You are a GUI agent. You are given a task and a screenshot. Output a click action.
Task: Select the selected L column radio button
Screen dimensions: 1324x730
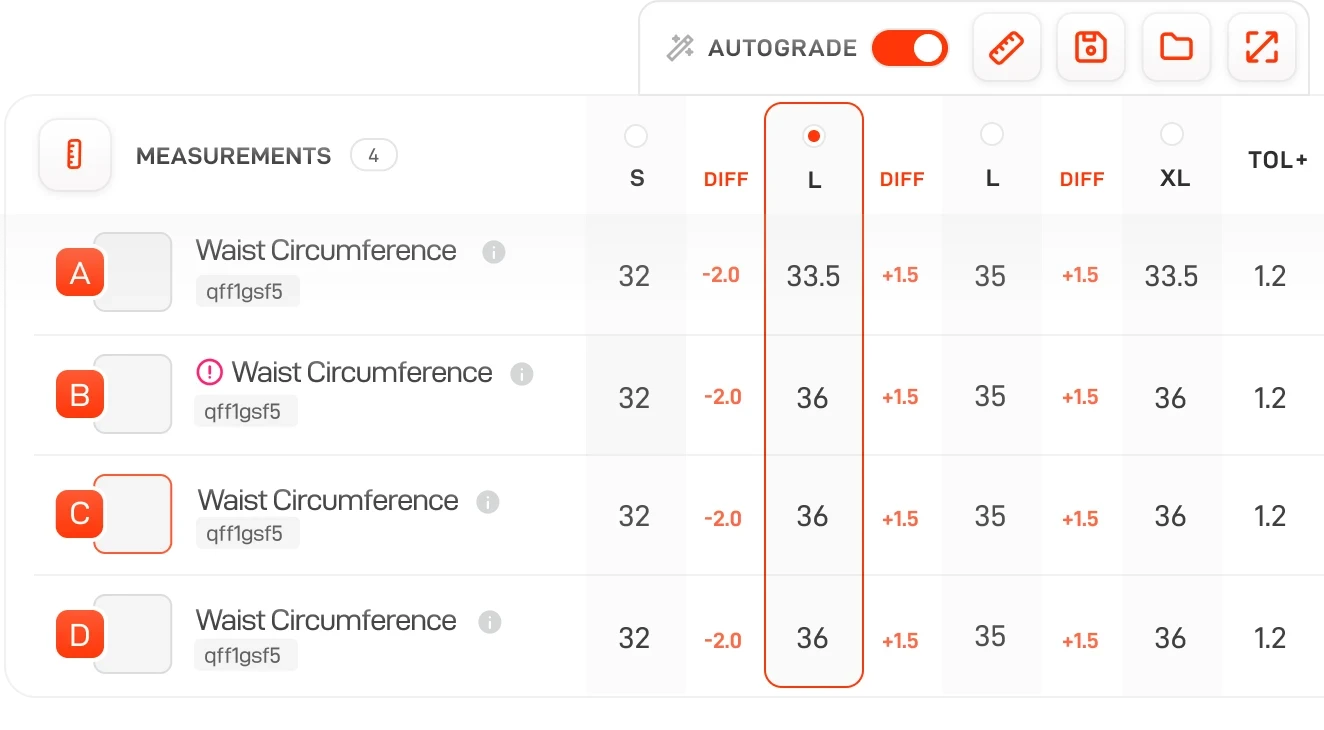pos(814,135)
